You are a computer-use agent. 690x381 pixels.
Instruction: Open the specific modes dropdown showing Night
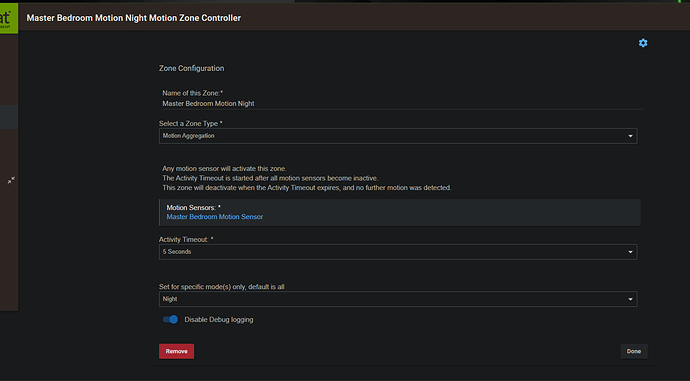[398, 299]
